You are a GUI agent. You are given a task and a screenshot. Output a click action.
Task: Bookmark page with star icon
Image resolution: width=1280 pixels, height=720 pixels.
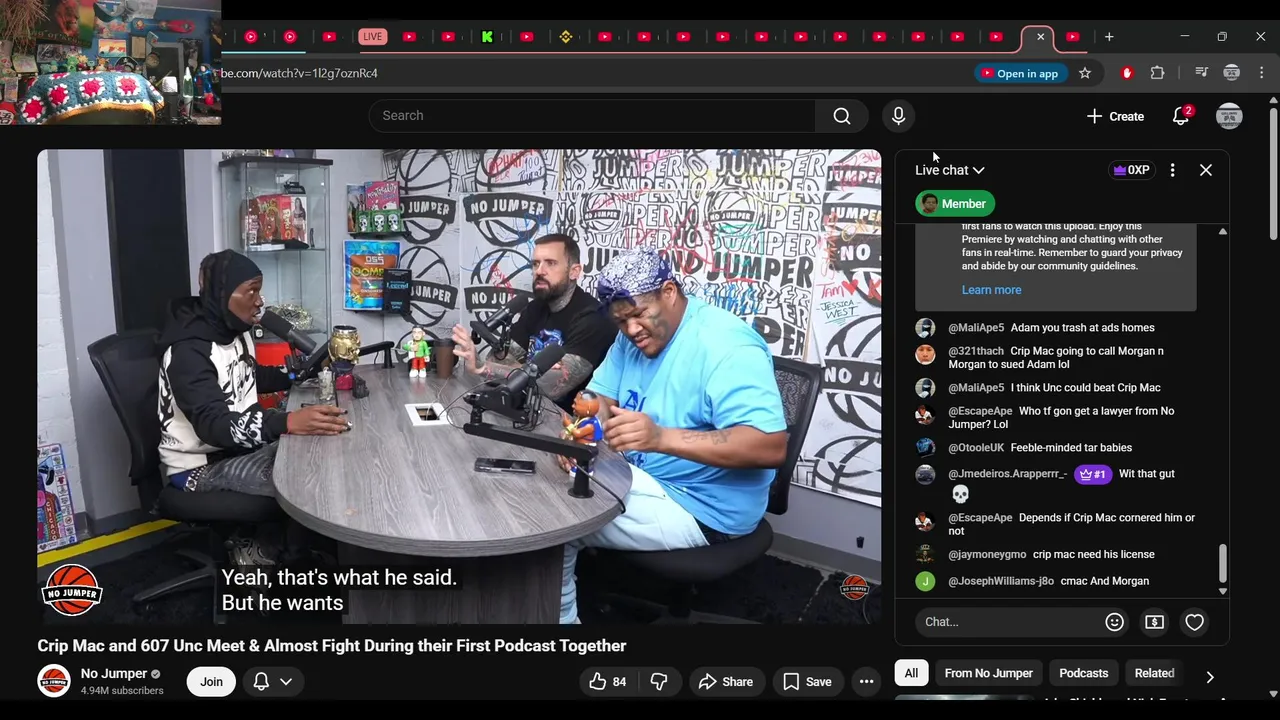pos(1085,73)
